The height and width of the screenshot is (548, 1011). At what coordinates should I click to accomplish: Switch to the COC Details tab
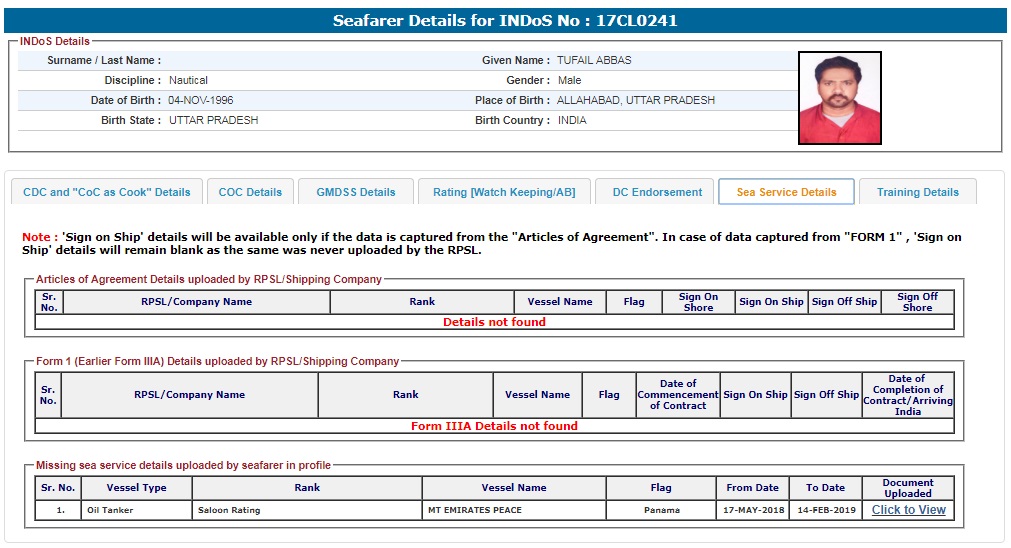(x=250, y=192)
